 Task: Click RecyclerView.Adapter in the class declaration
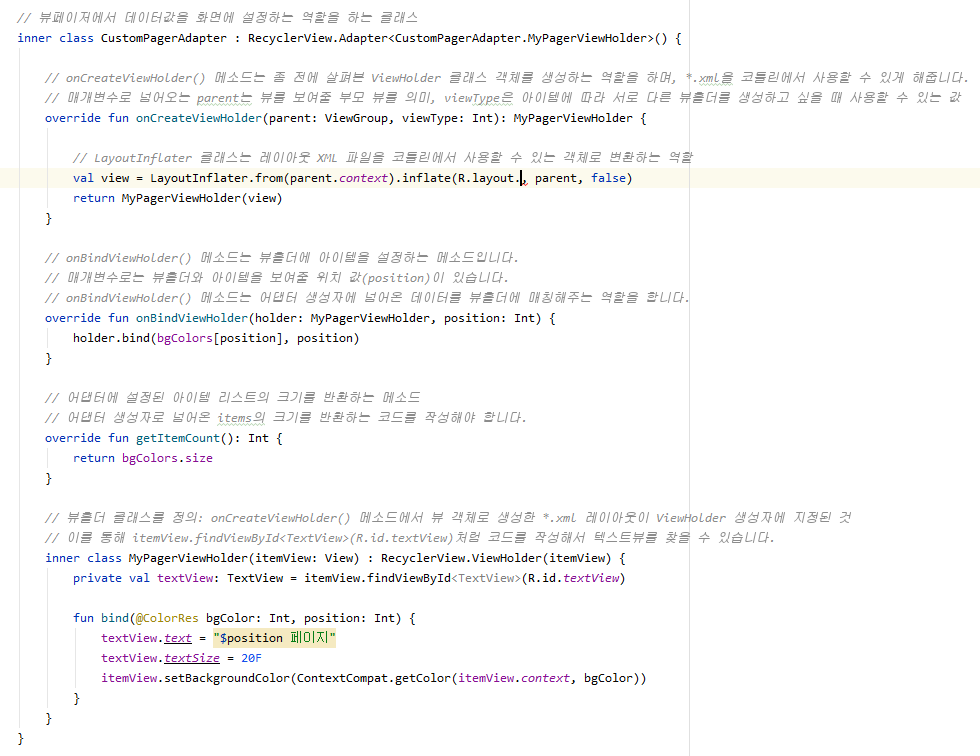click(318, 38)
